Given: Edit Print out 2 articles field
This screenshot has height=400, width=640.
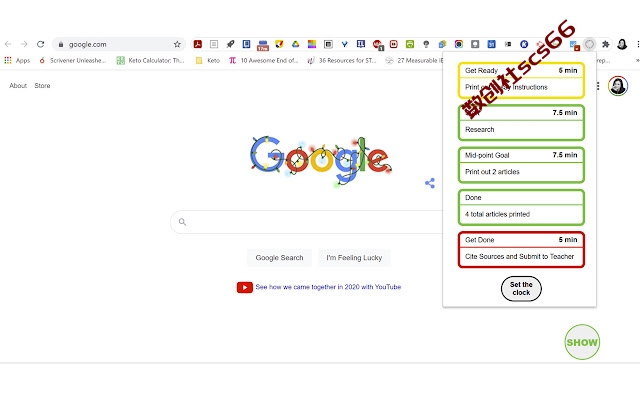Looking at the screenshot, I should coord(522,172).
